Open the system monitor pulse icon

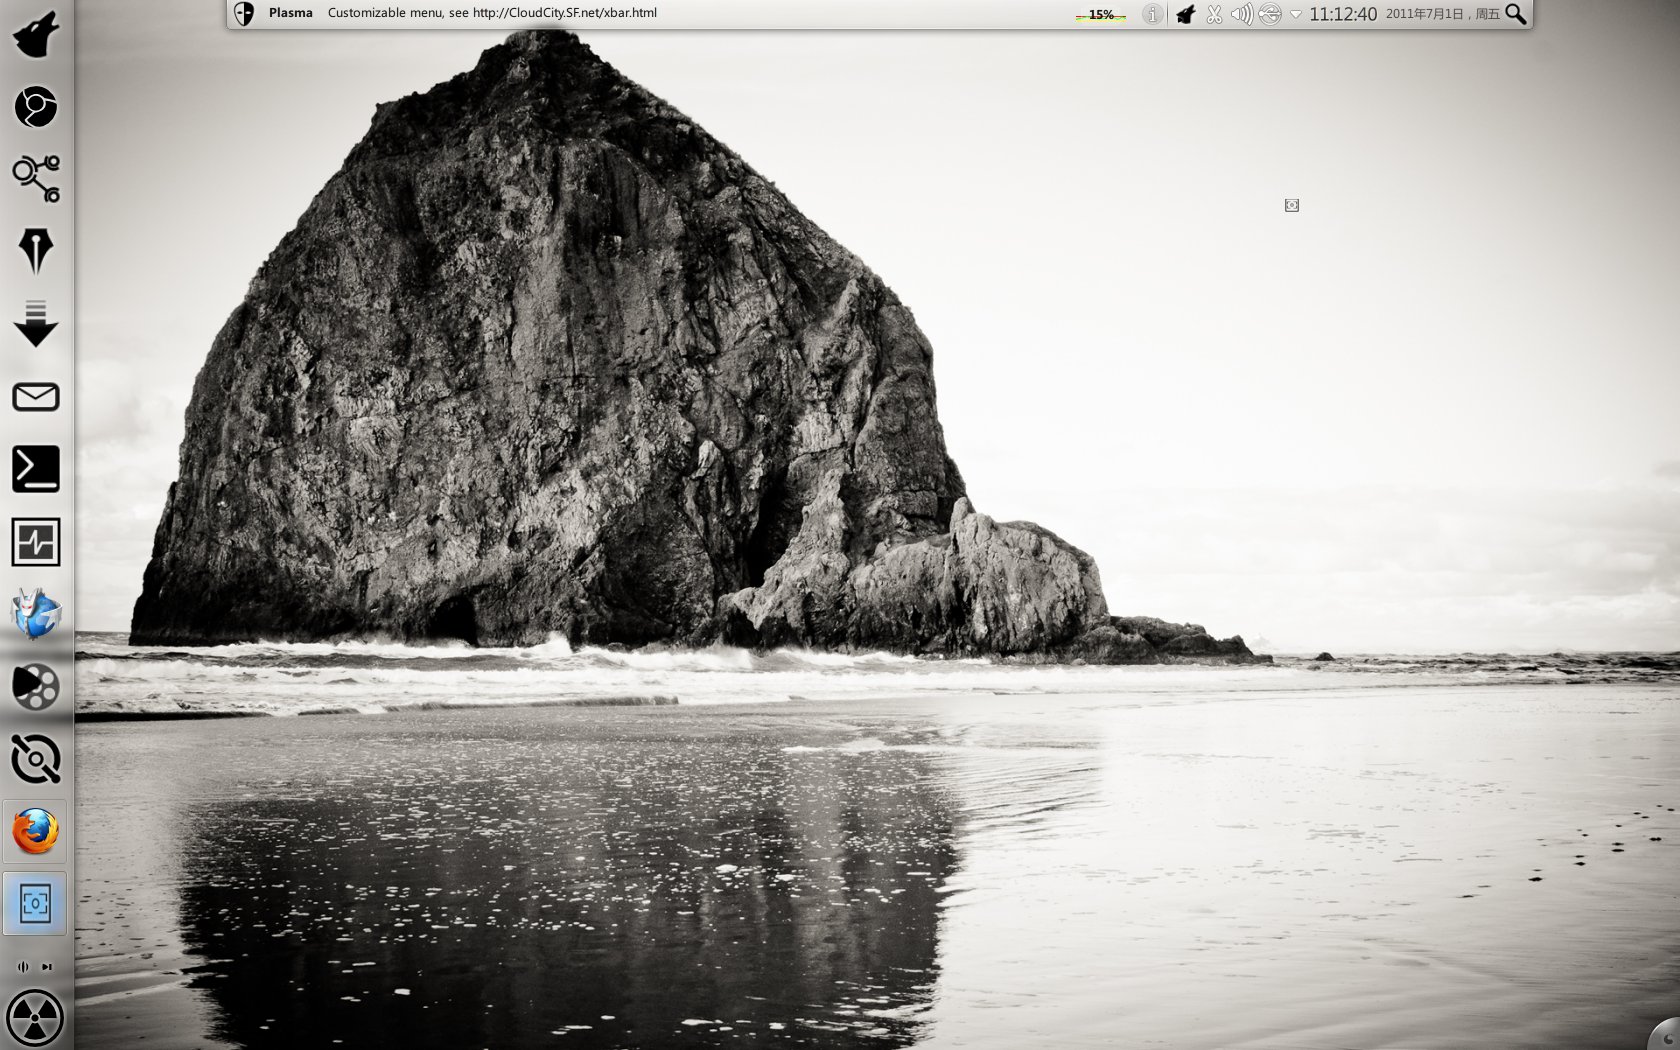pyautogui.click(x=36, y=542)
